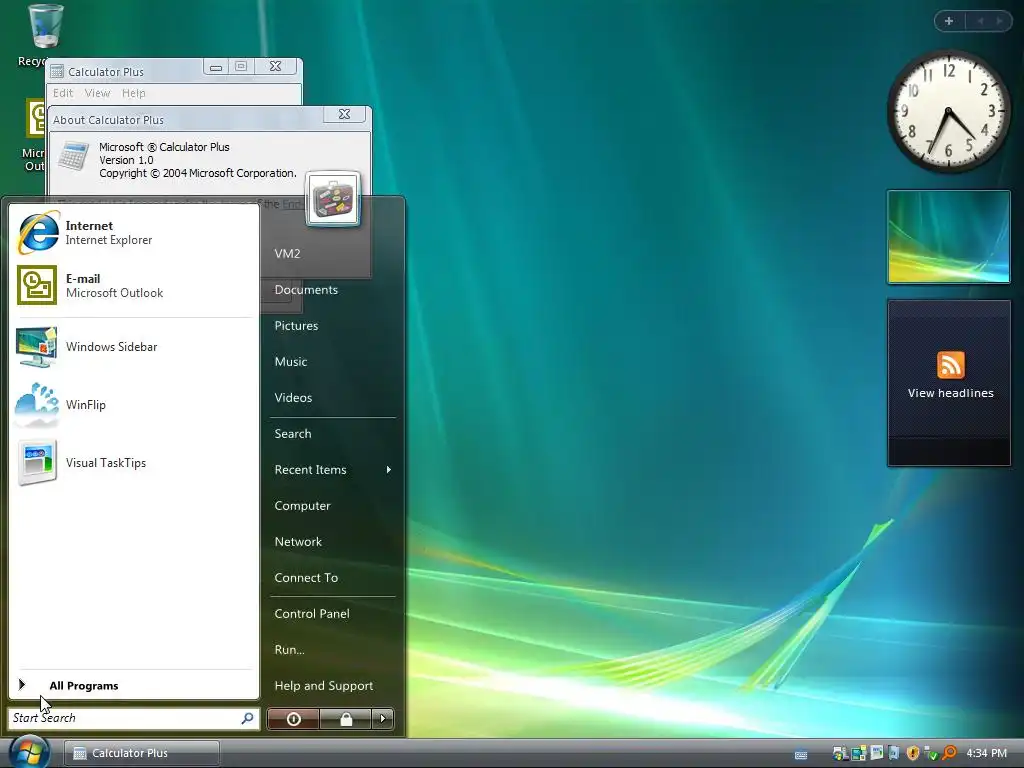1024x768 pixels.
Task: Lock the computer using padlock button
Action: coord(345,719)
